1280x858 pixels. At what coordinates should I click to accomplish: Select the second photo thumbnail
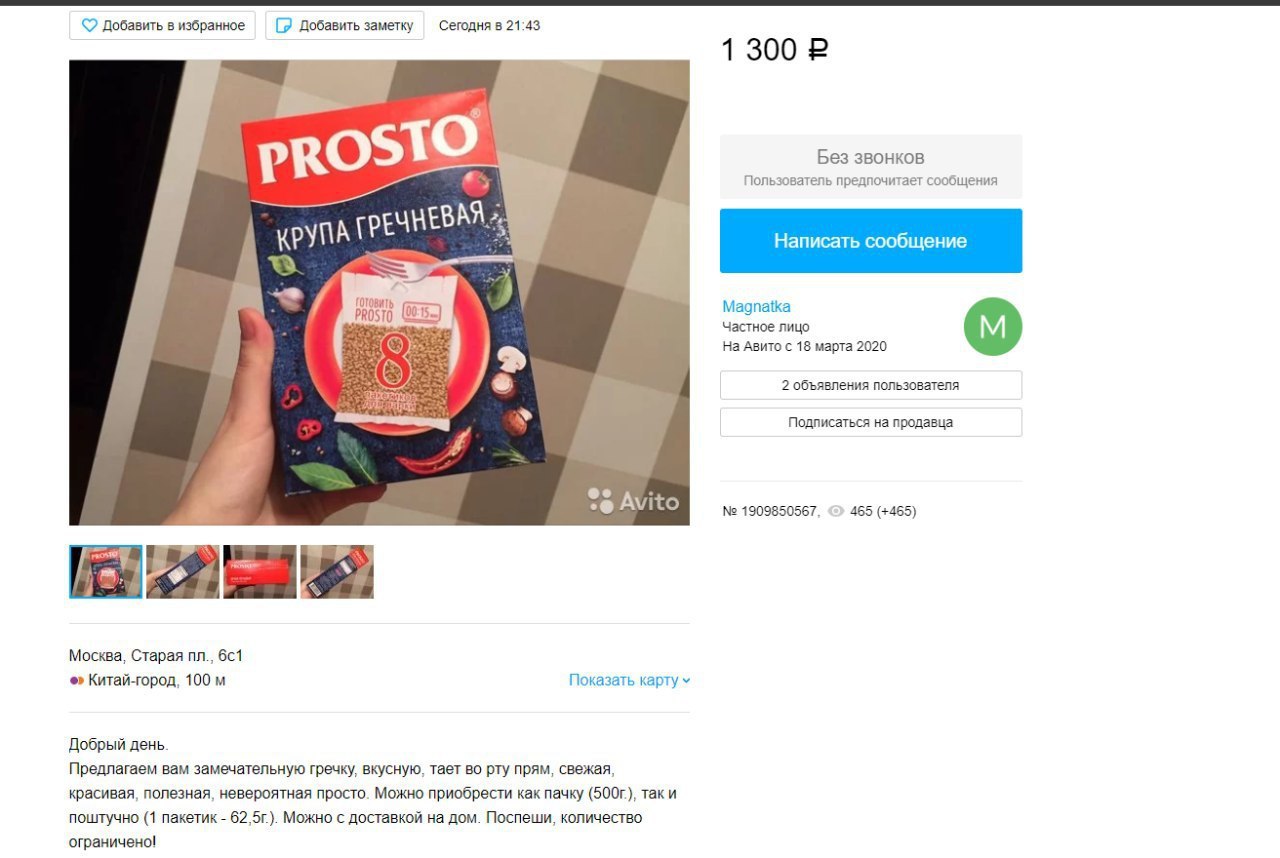[183, 572]
